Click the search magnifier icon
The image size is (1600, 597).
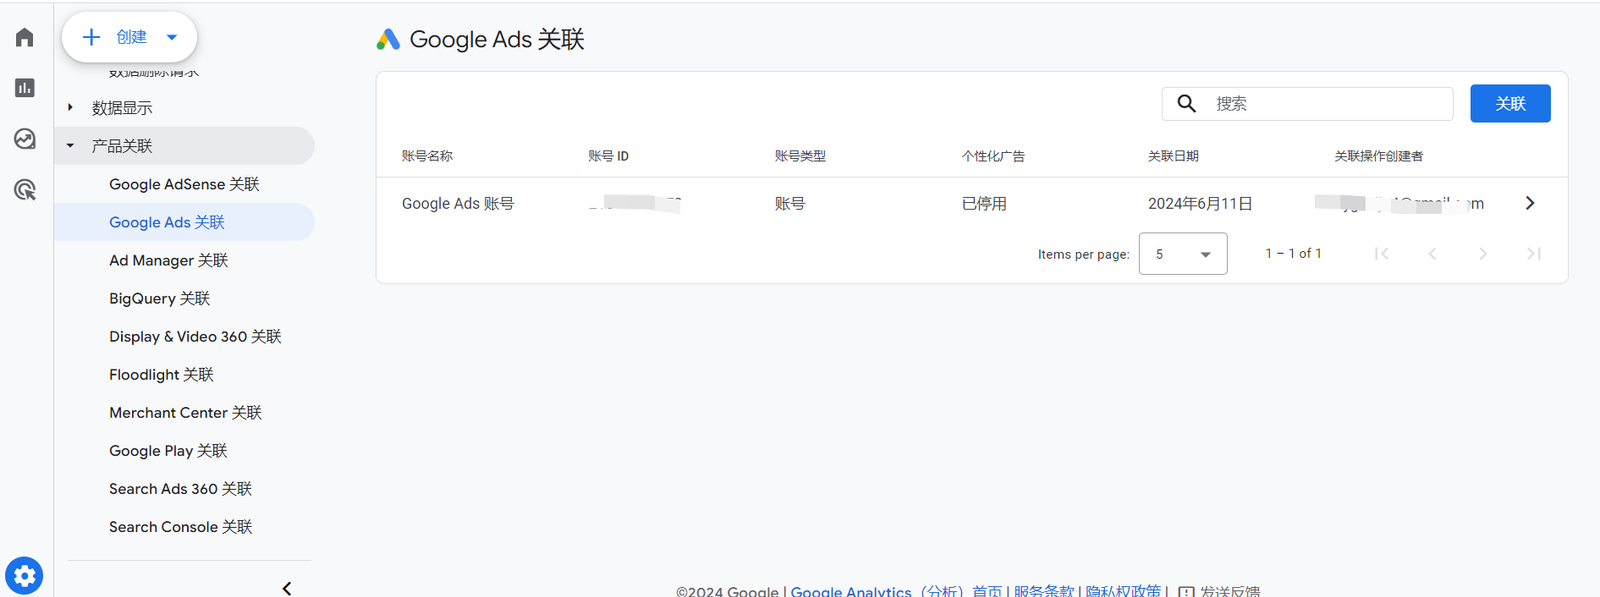point(1187,103)
